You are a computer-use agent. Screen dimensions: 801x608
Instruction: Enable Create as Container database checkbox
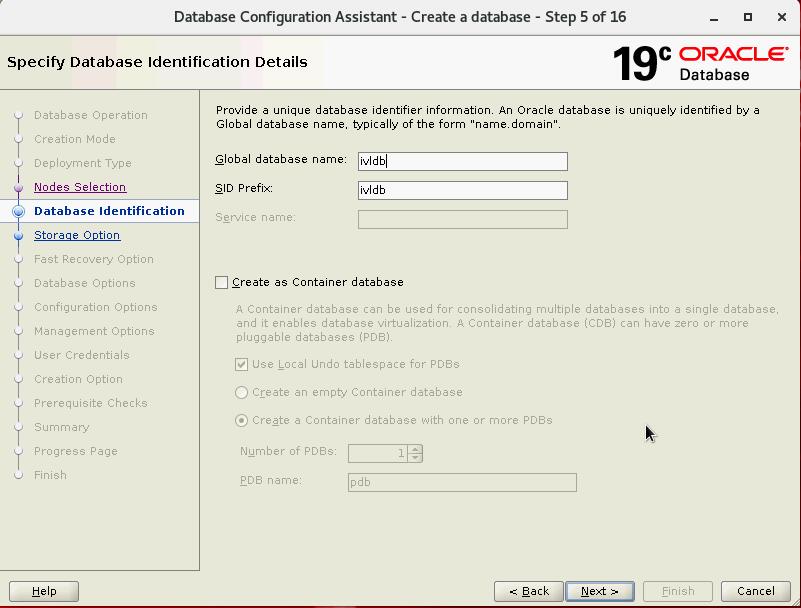[x=222, y=283]
